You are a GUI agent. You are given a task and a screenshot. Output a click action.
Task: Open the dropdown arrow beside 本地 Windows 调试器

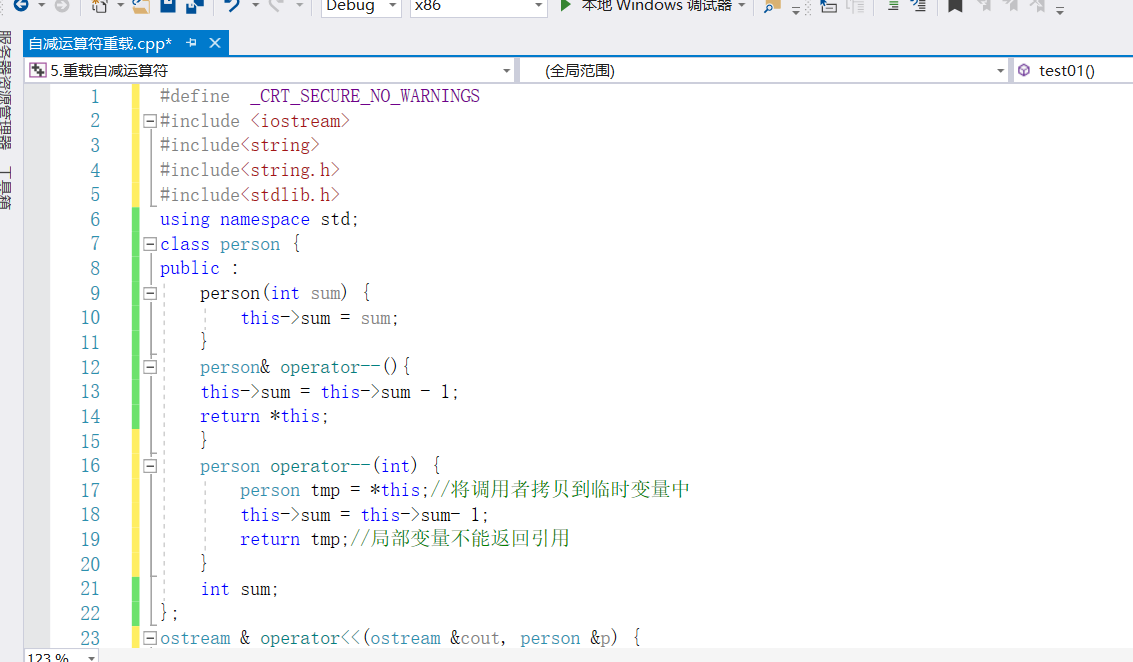pyautogui.click(x=741, y=5)
